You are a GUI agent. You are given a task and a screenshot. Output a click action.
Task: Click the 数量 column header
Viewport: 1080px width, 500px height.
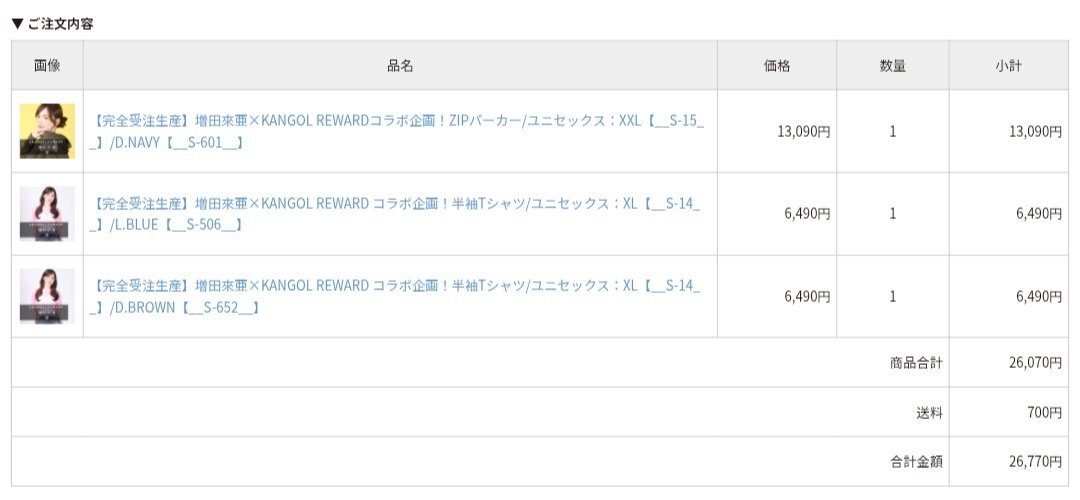tap(893, 65)
